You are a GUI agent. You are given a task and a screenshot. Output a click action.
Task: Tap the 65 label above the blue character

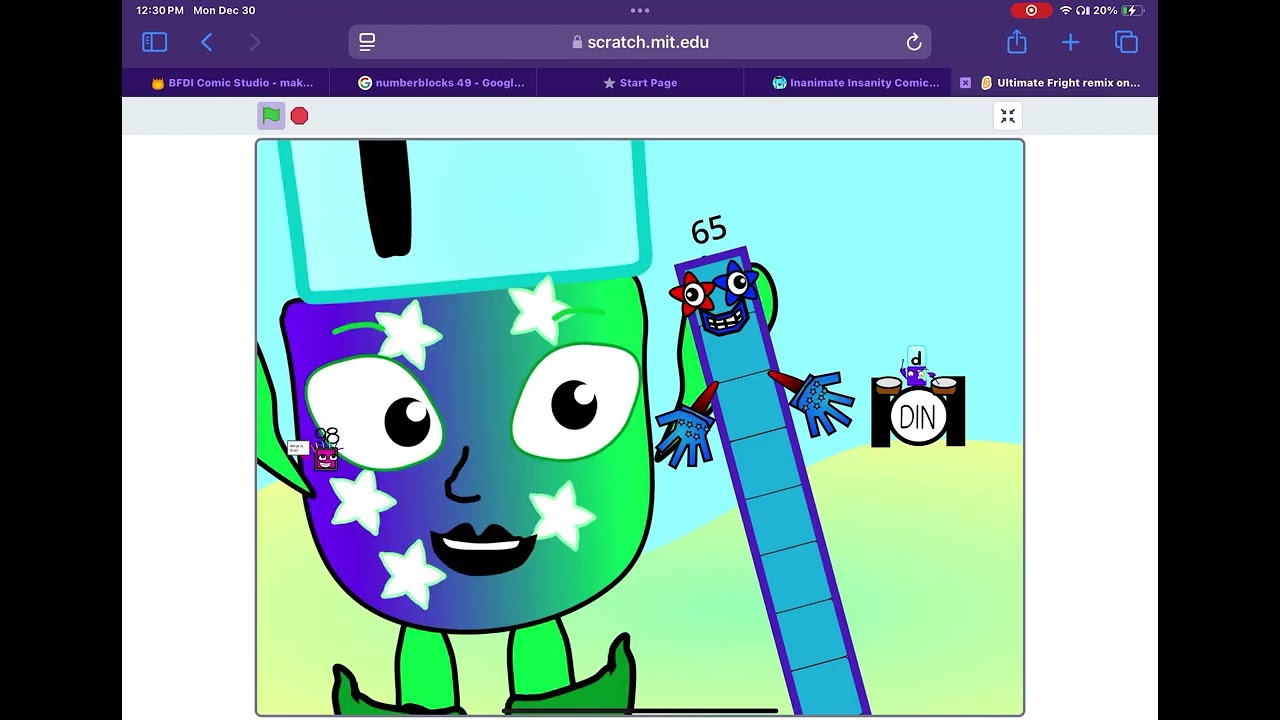[709, 231]
